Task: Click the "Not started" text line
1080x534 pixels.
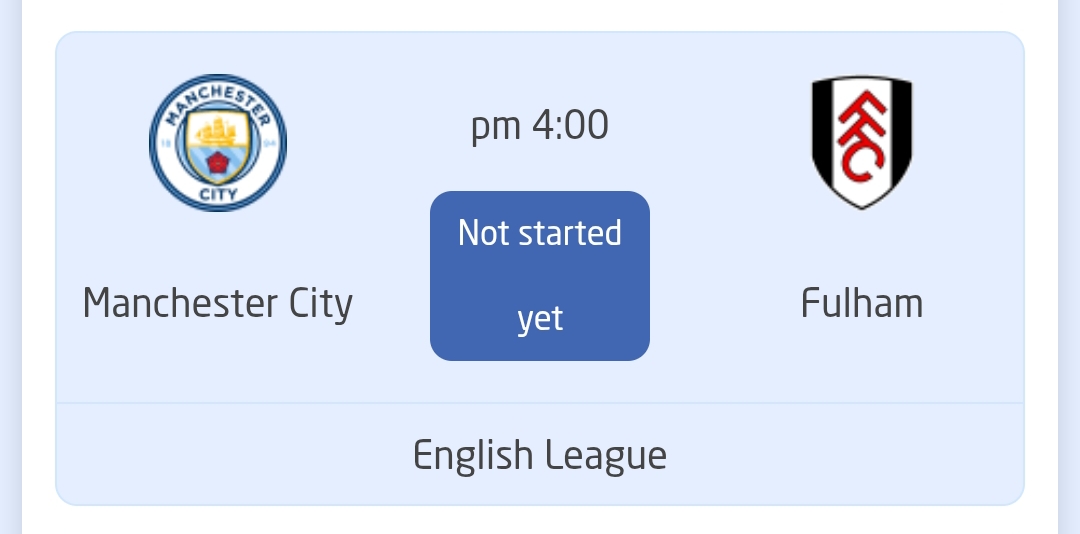Action: [x=540, y=233]
